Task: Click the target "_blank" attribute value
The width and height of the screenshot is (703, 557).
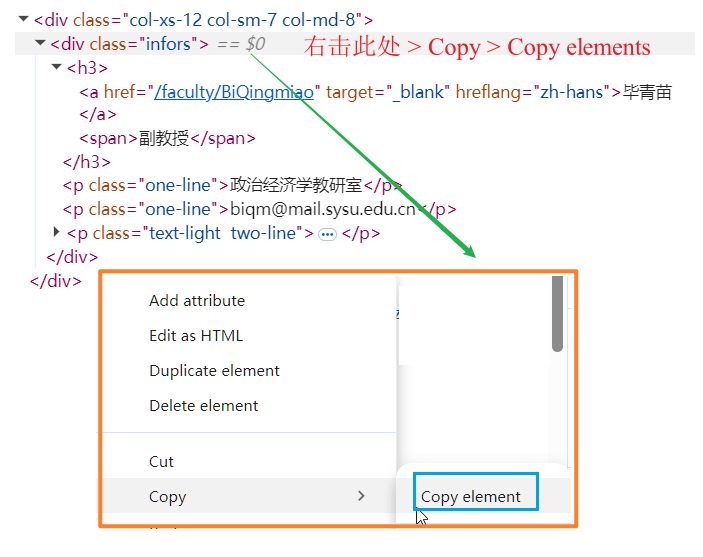Action: click(418, 92)
